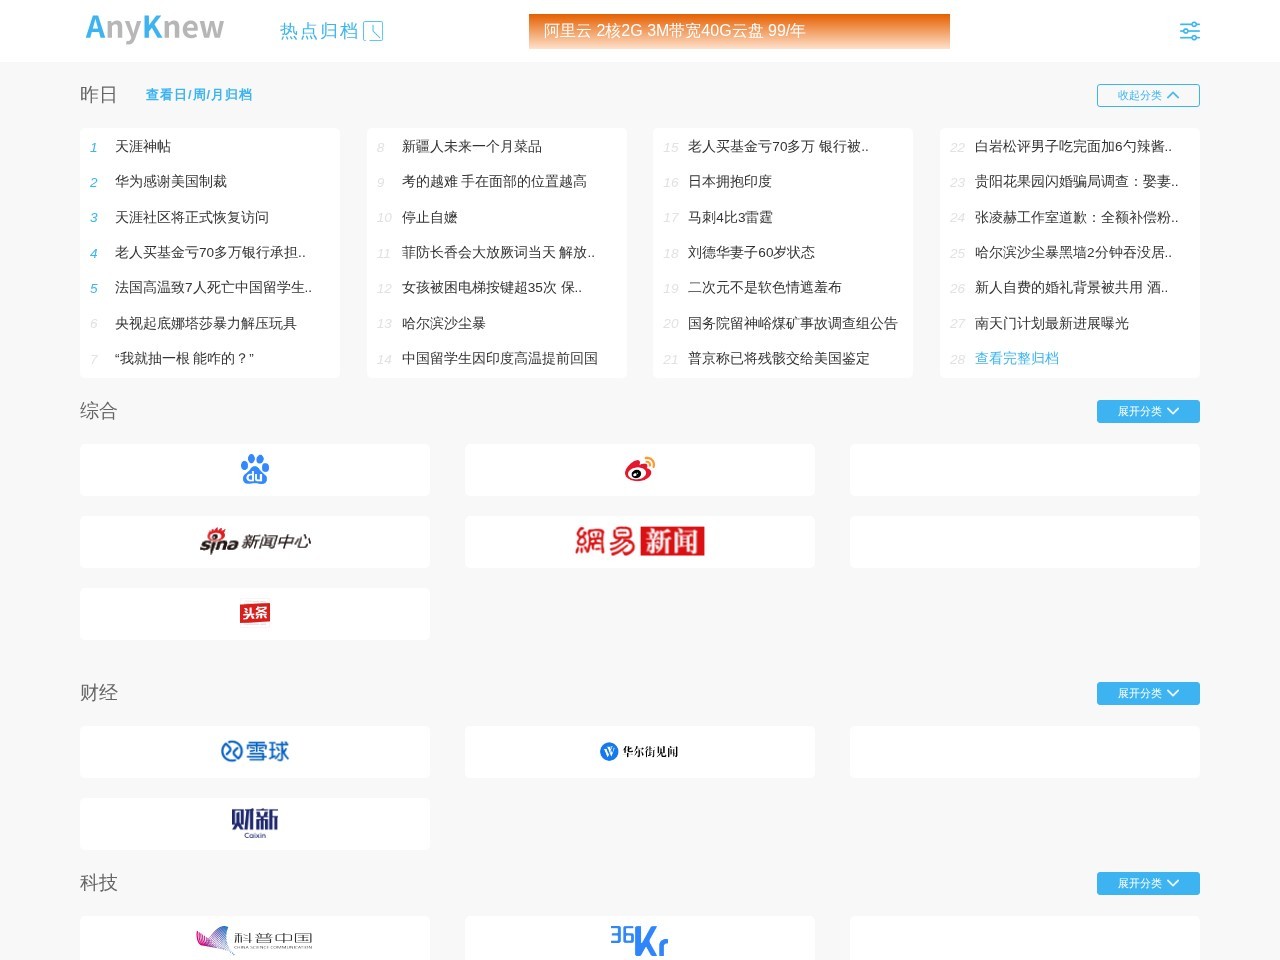1280x960 pixels.
Task: Open headline 白岩松评男子吃完面加6勺辣酱
Action: click(x=1073, y=146)
